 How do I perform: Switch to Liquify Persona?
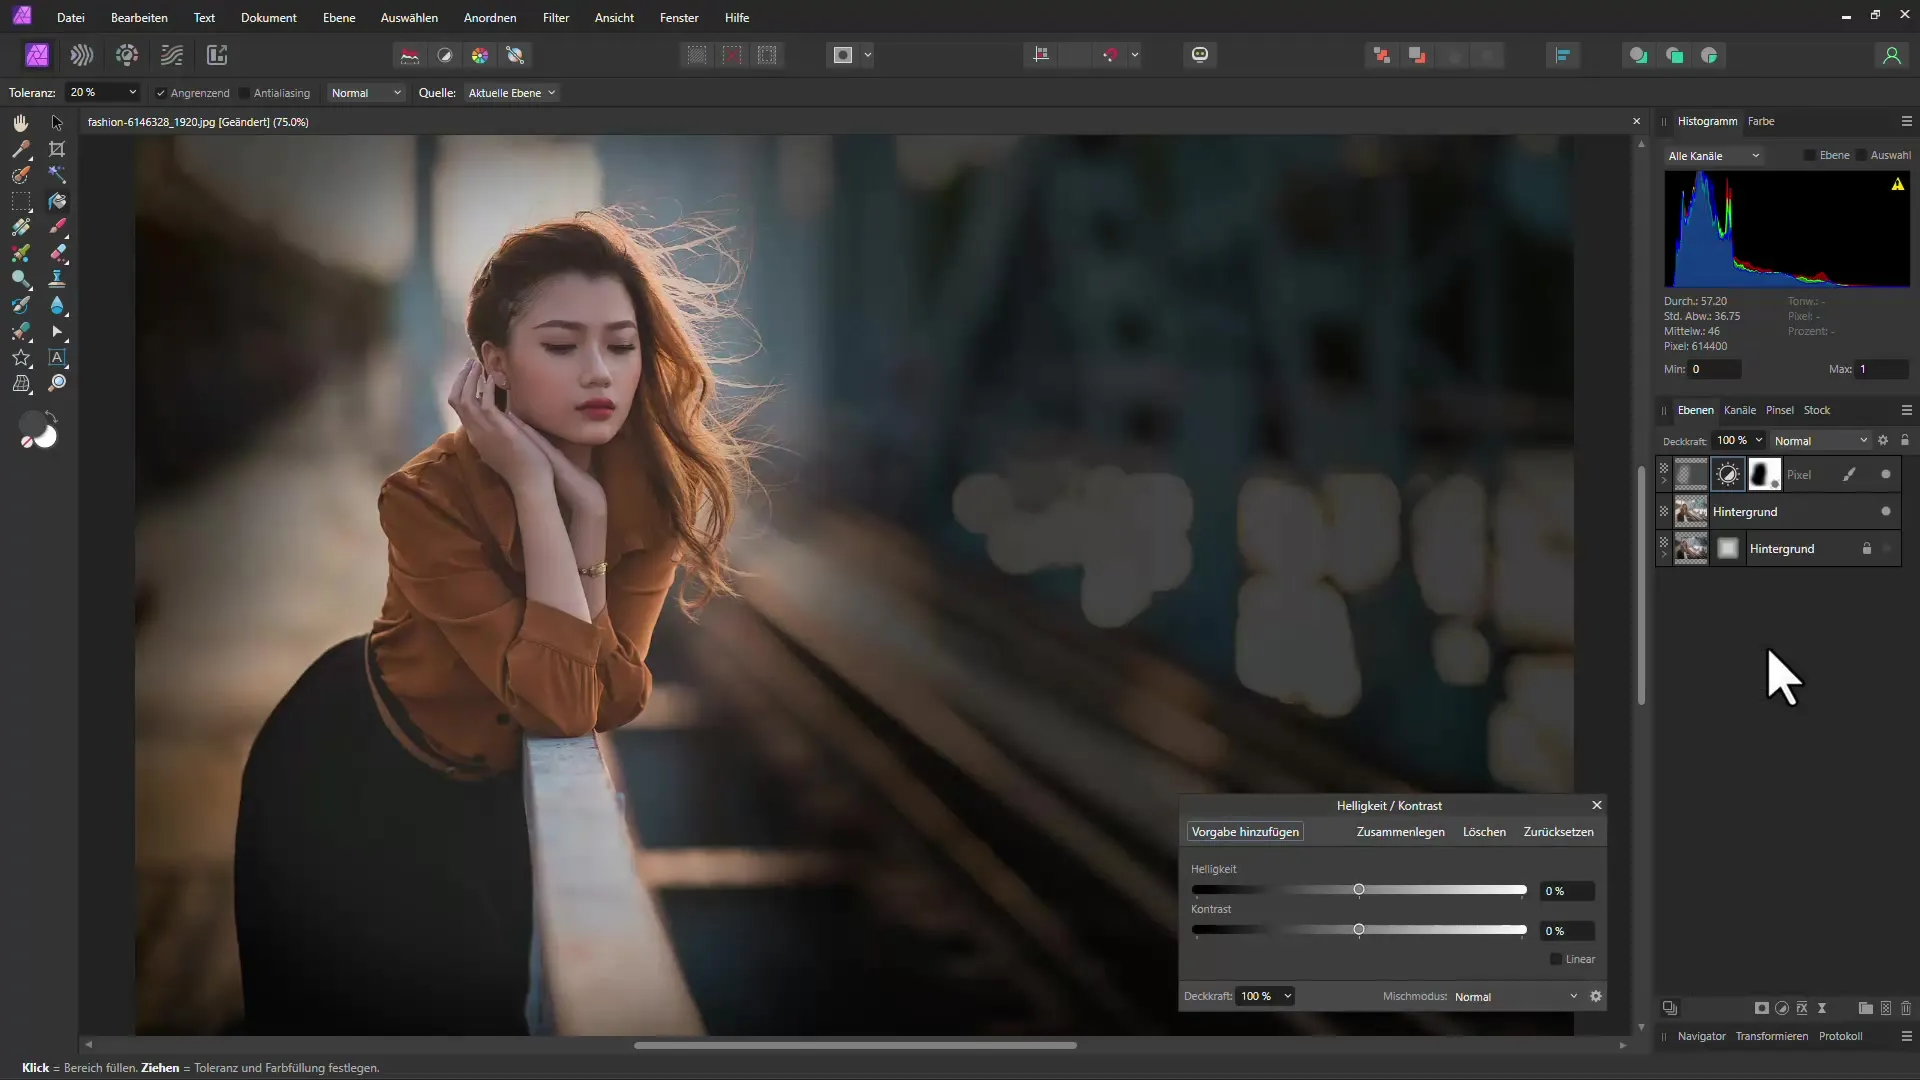82,55
